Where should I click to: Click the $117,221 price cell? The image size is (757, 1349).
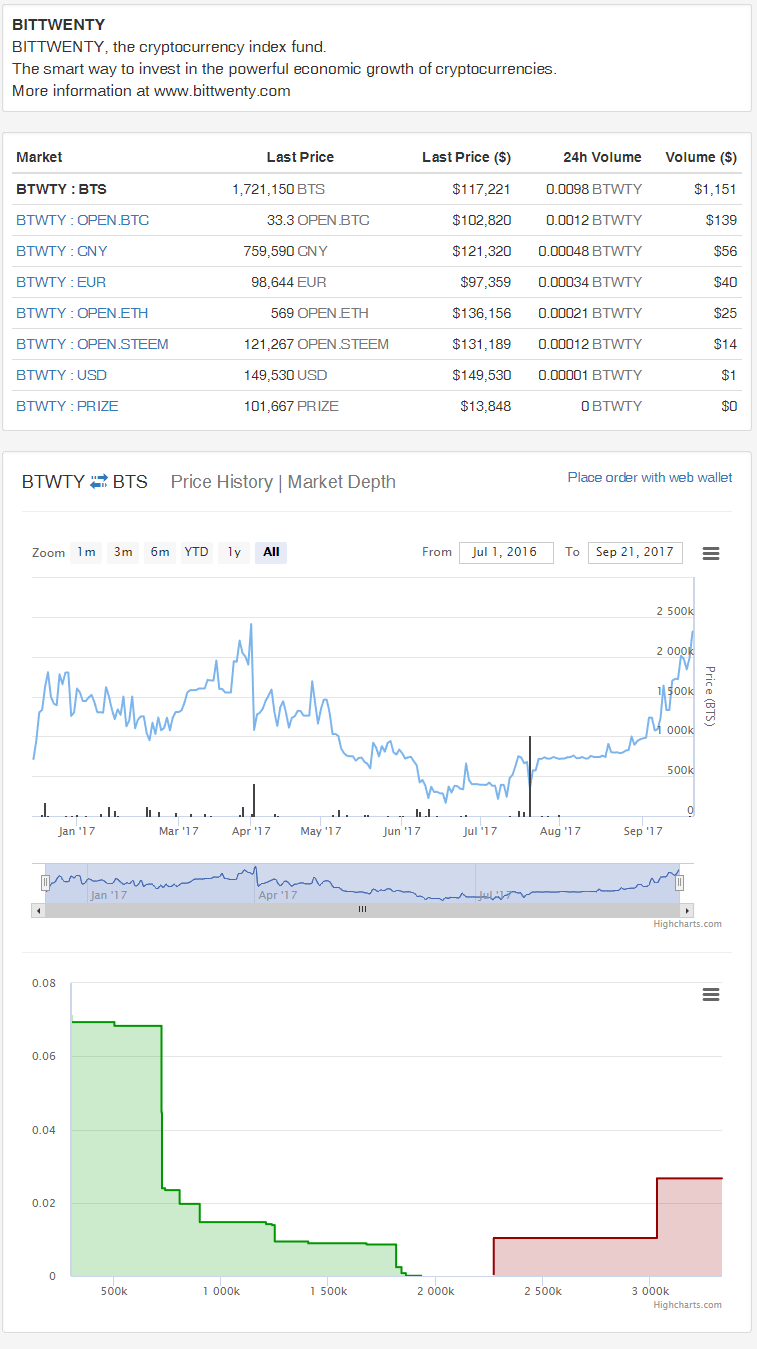481,189
